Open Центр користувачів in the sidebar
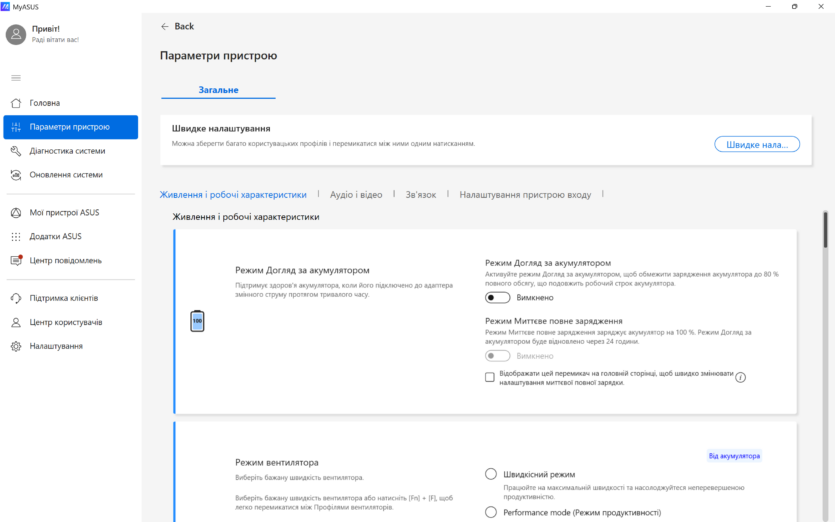835x522 pixels. (70, 322)
